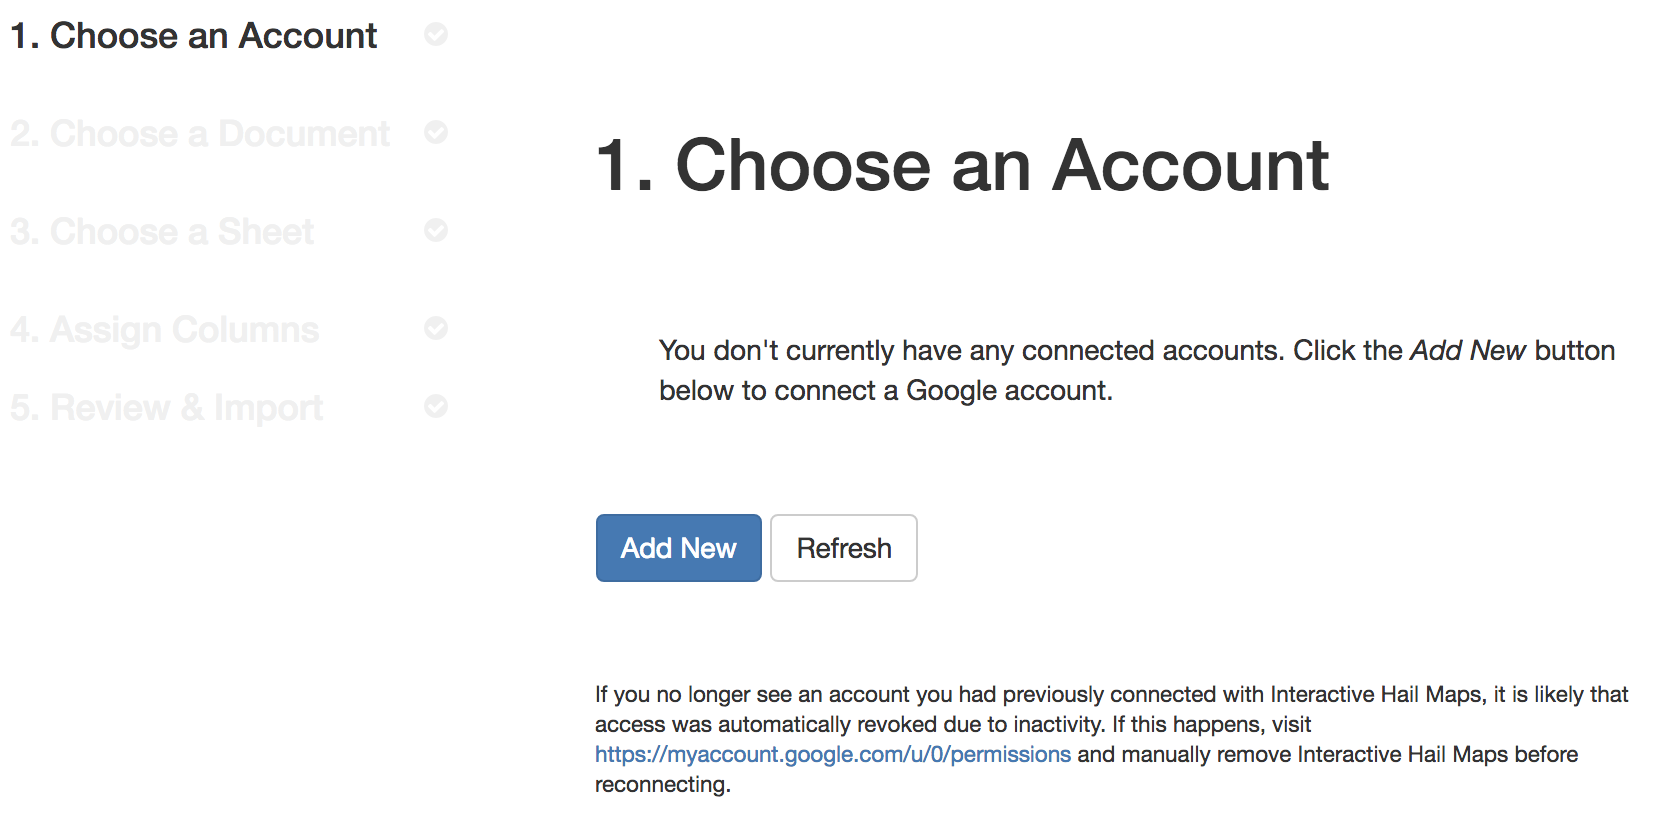Image resolution: width=1662 pixels, height=820 pixels.
Task: Click the word reconnecting in the footer note
Action: [x=660, y=785]
